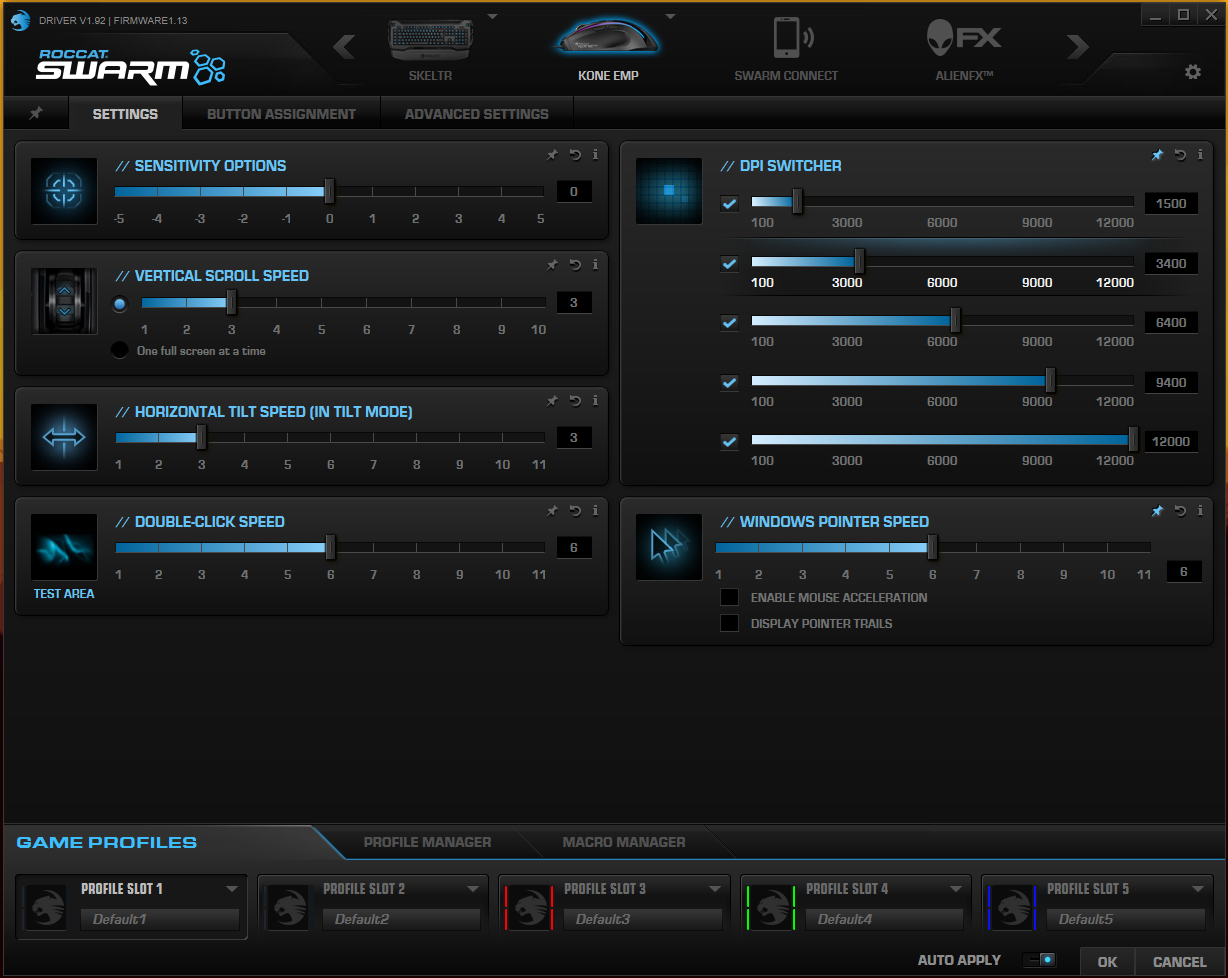Uncheck the 6400 DPI level checkbox
This screenshot has height=978, width=1228.
[730, 323]
